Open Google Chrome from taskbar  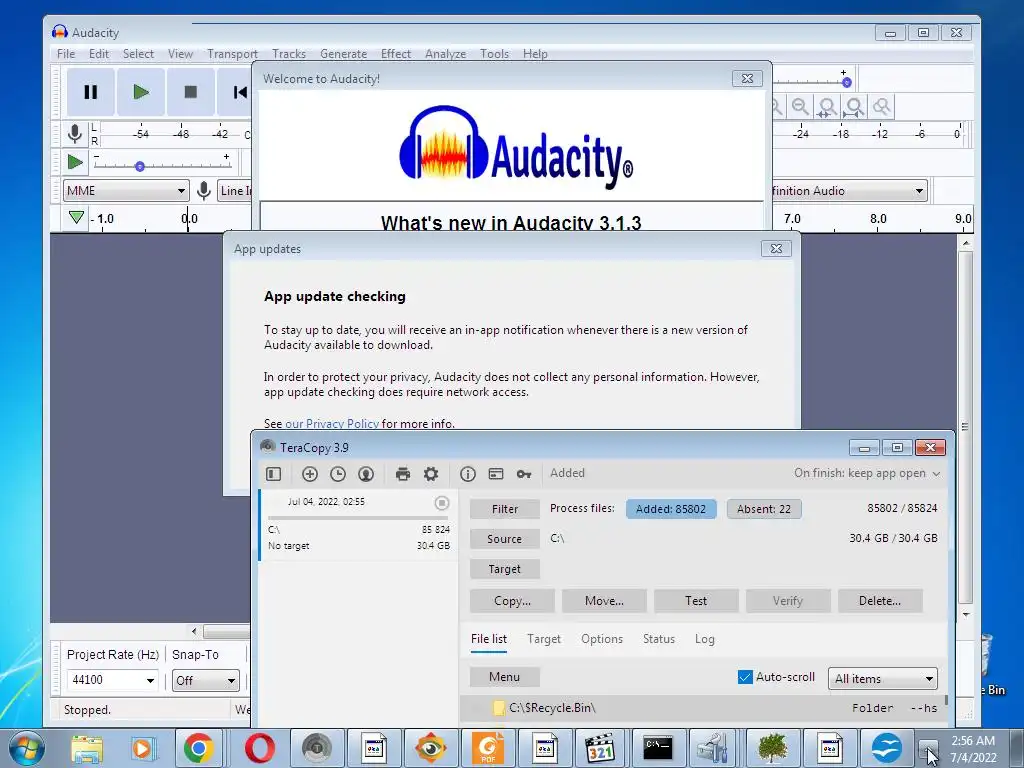tap(199, 748)
